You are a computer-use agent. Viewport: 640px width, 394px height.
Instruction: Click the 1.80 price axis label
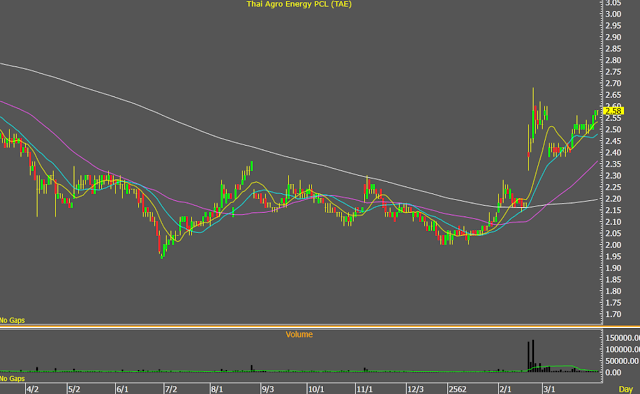pos(613,291)
